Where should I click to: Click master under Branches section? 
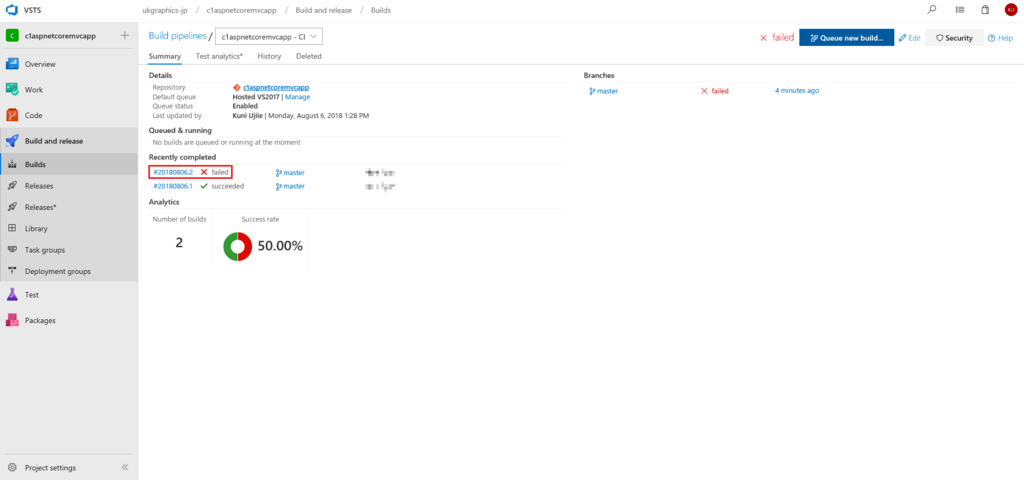[x=603, y=91]
